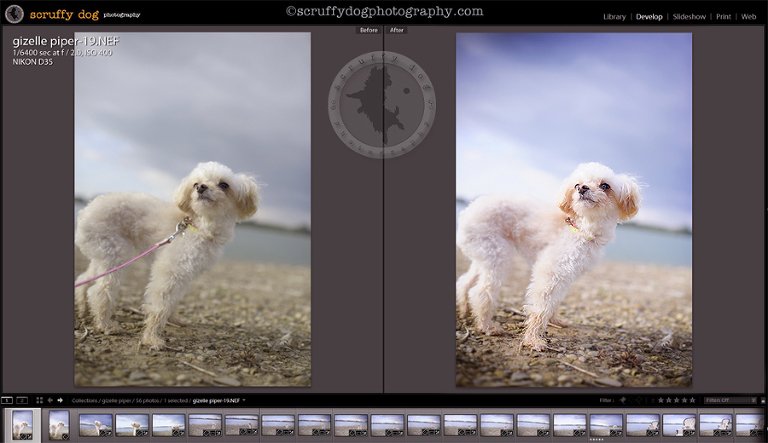
Task: Set five-star rating filter
Action: (x=692, y=400)
